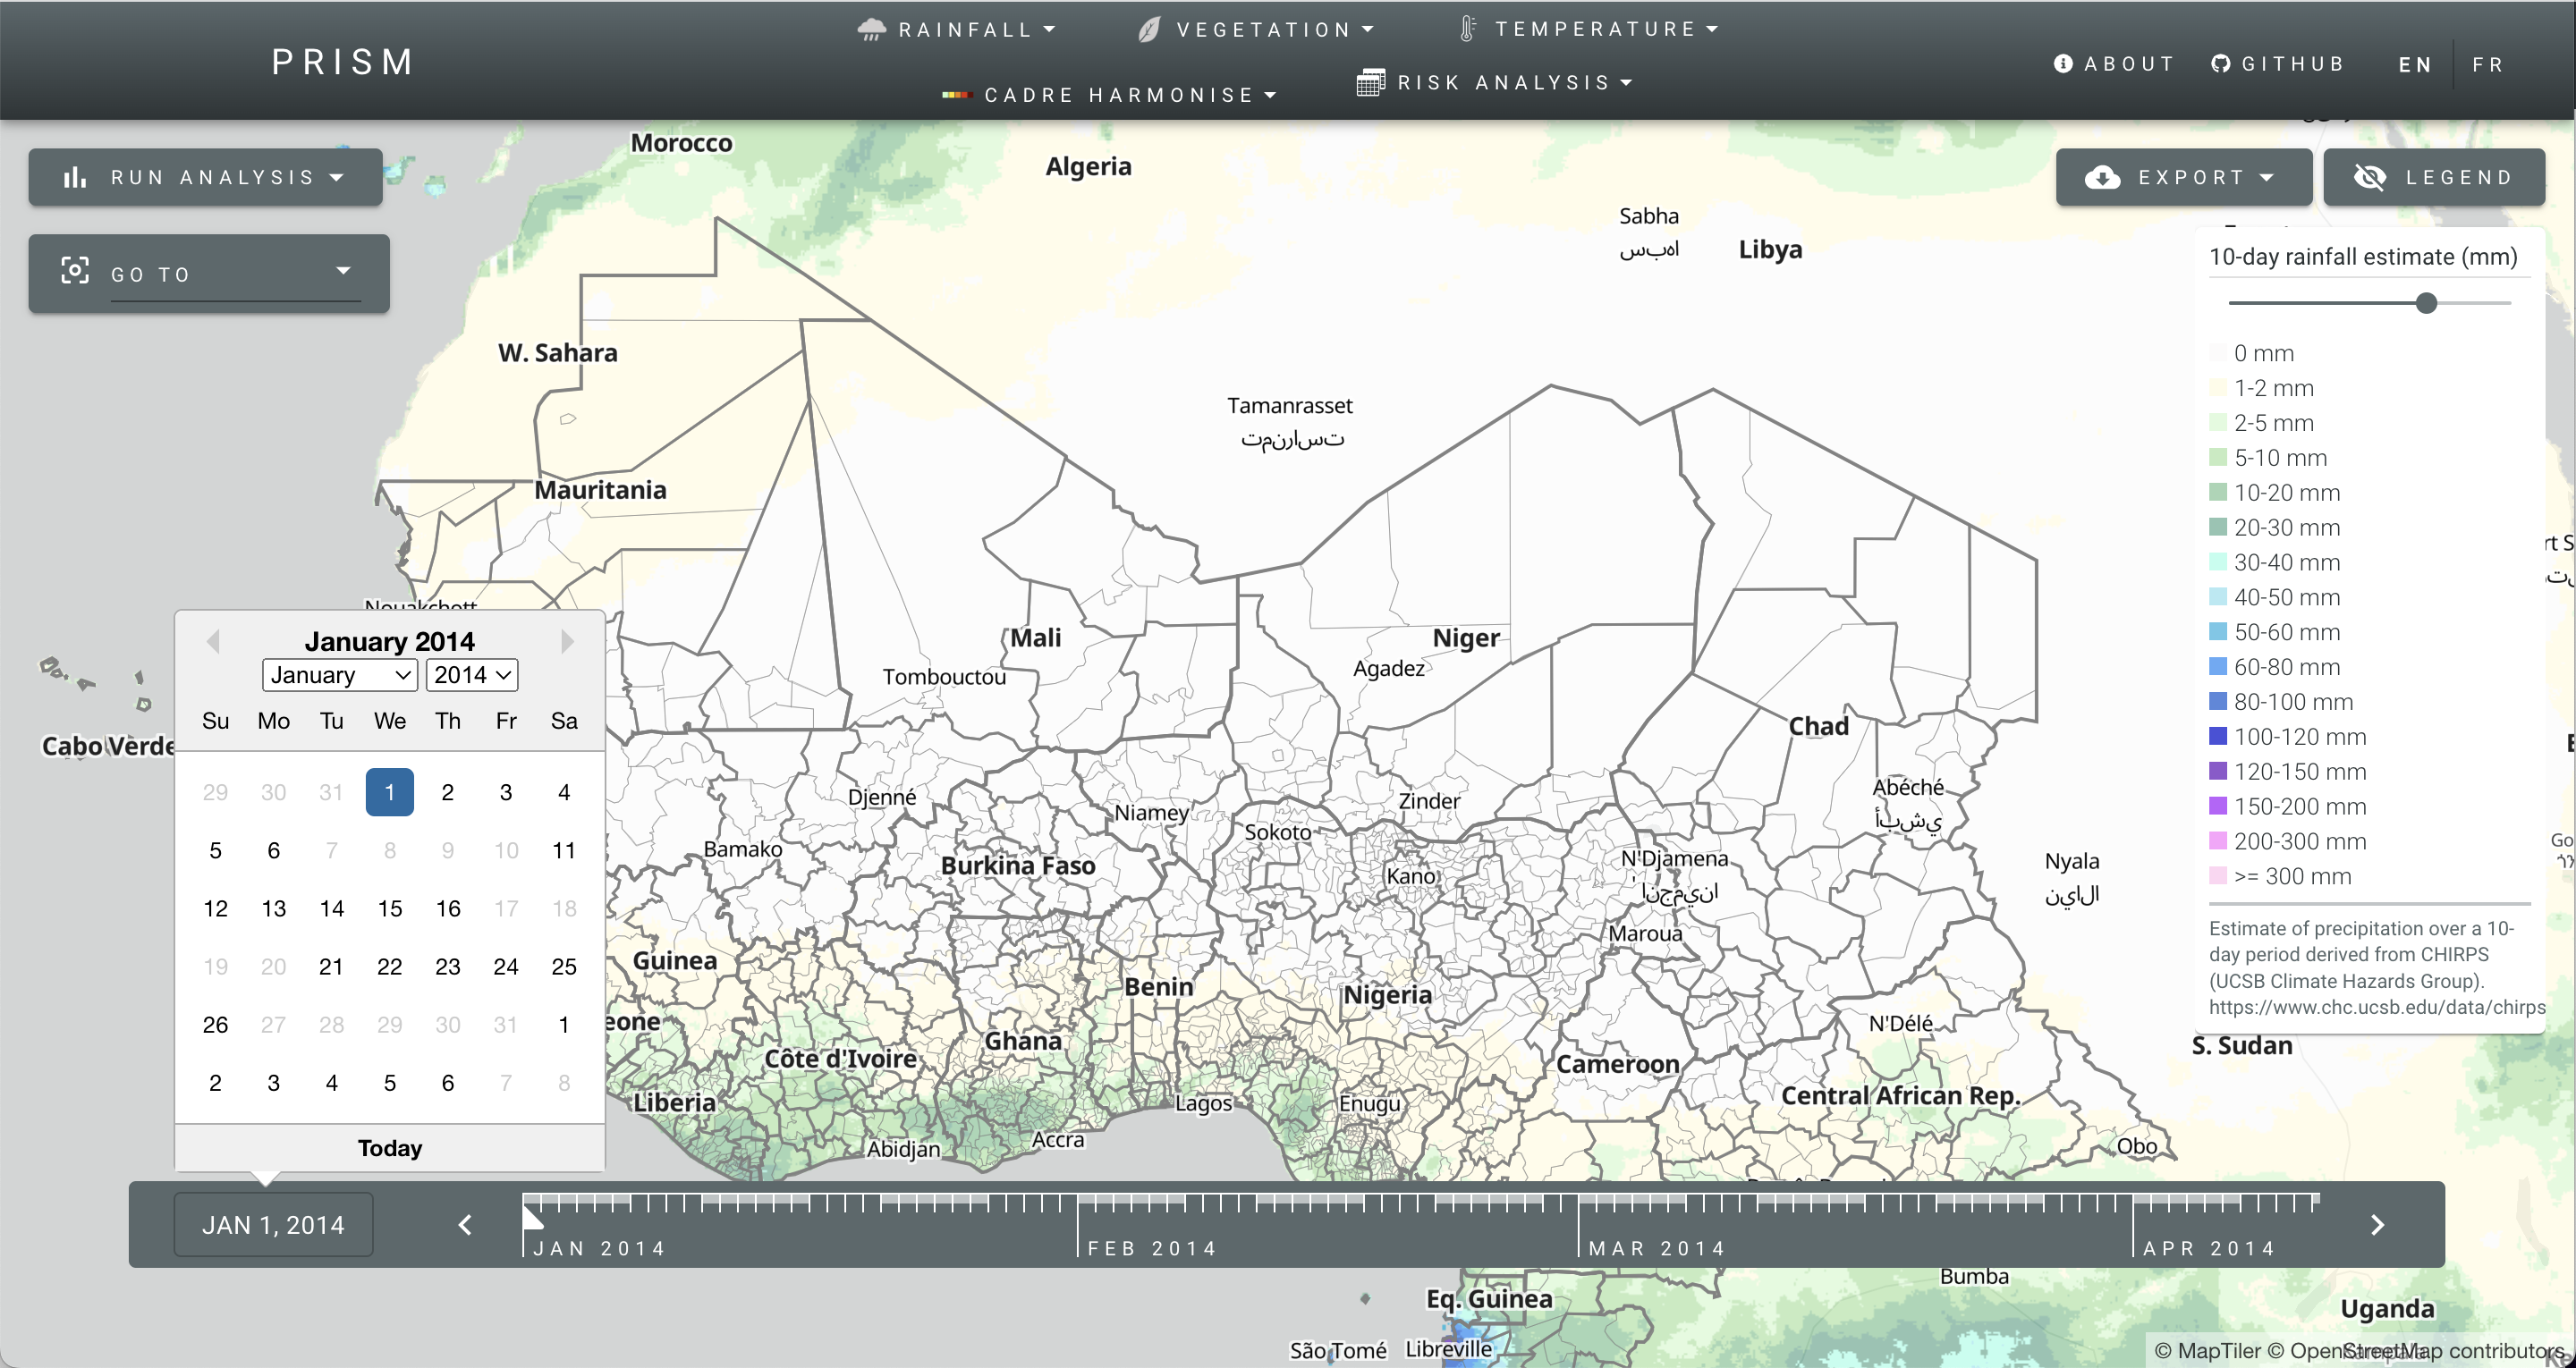The width and height of the screenshot is (2576, 1368).
Task: Click the Go To target icon
Action: 75,270
